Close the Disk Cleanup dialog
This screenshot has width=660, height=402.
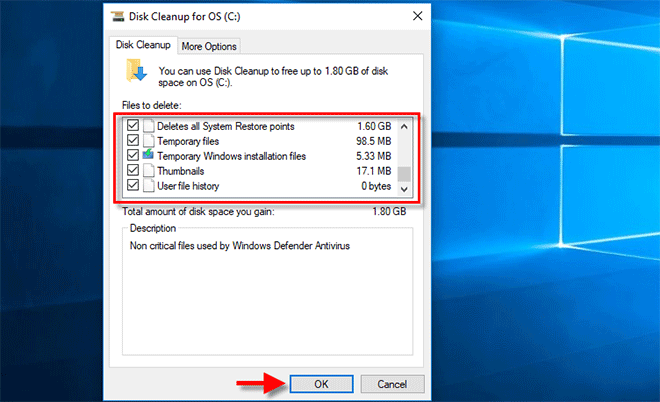click(417, 16)
